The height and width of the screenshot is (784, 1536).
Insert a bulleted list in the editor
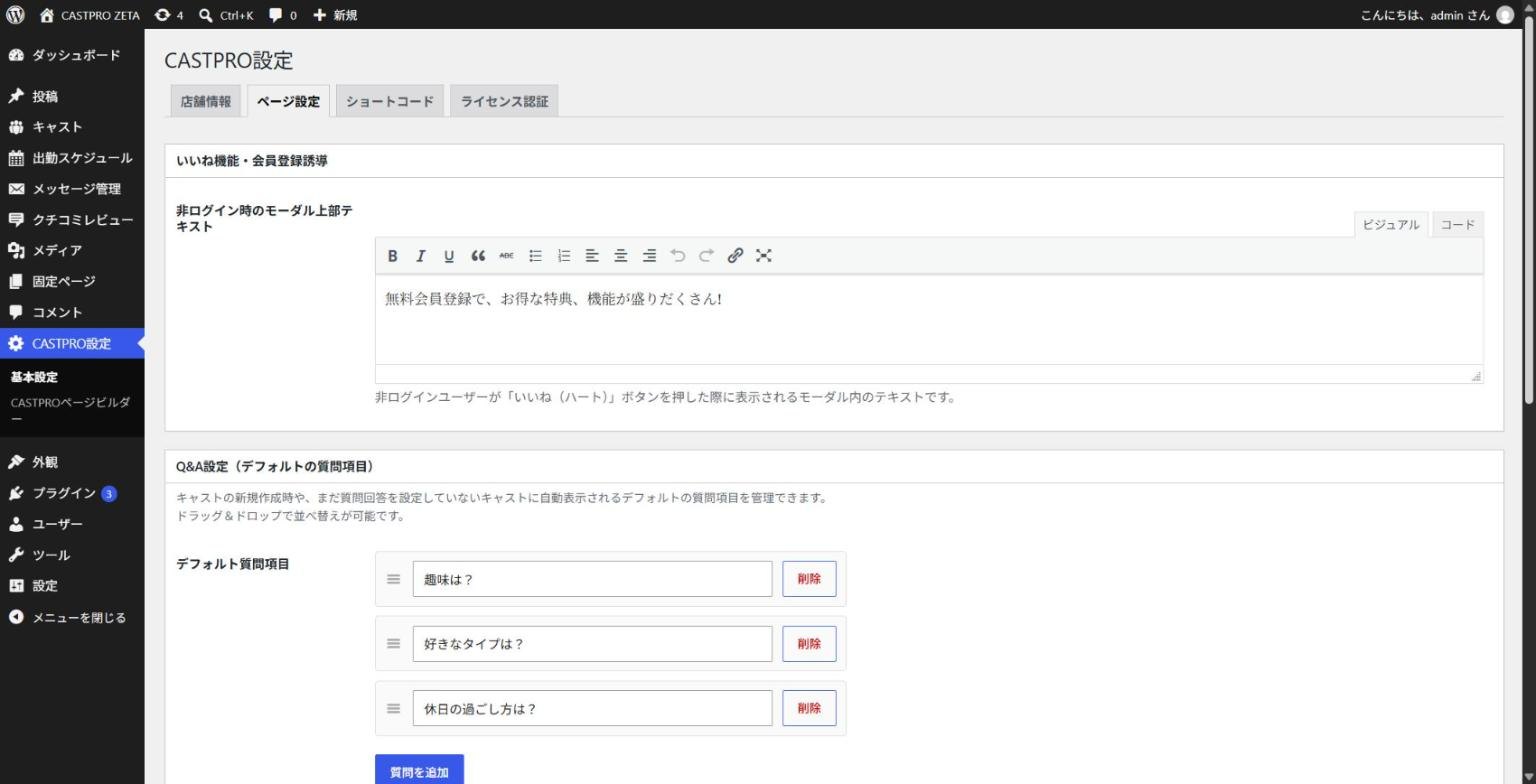535,256
